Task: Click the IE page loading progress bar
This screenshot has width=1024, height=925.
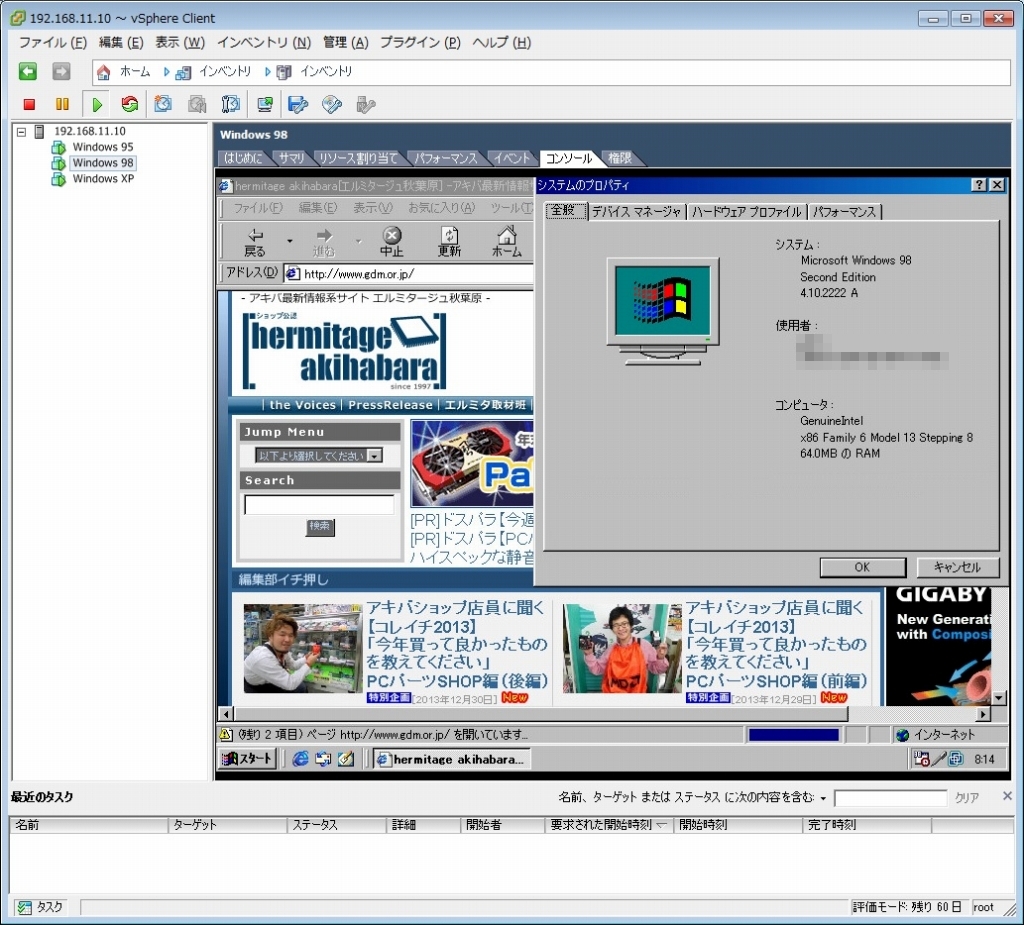Action: click(x=793, y=735)
